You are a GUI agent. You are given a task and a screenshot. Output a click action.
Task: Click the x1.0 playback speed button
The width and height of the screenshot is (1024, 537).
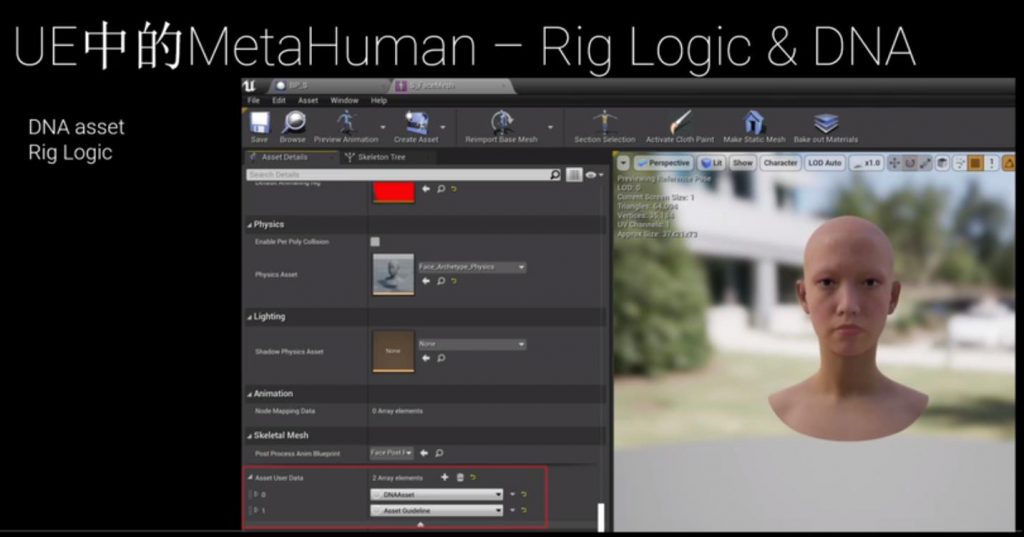click(867, 163)
